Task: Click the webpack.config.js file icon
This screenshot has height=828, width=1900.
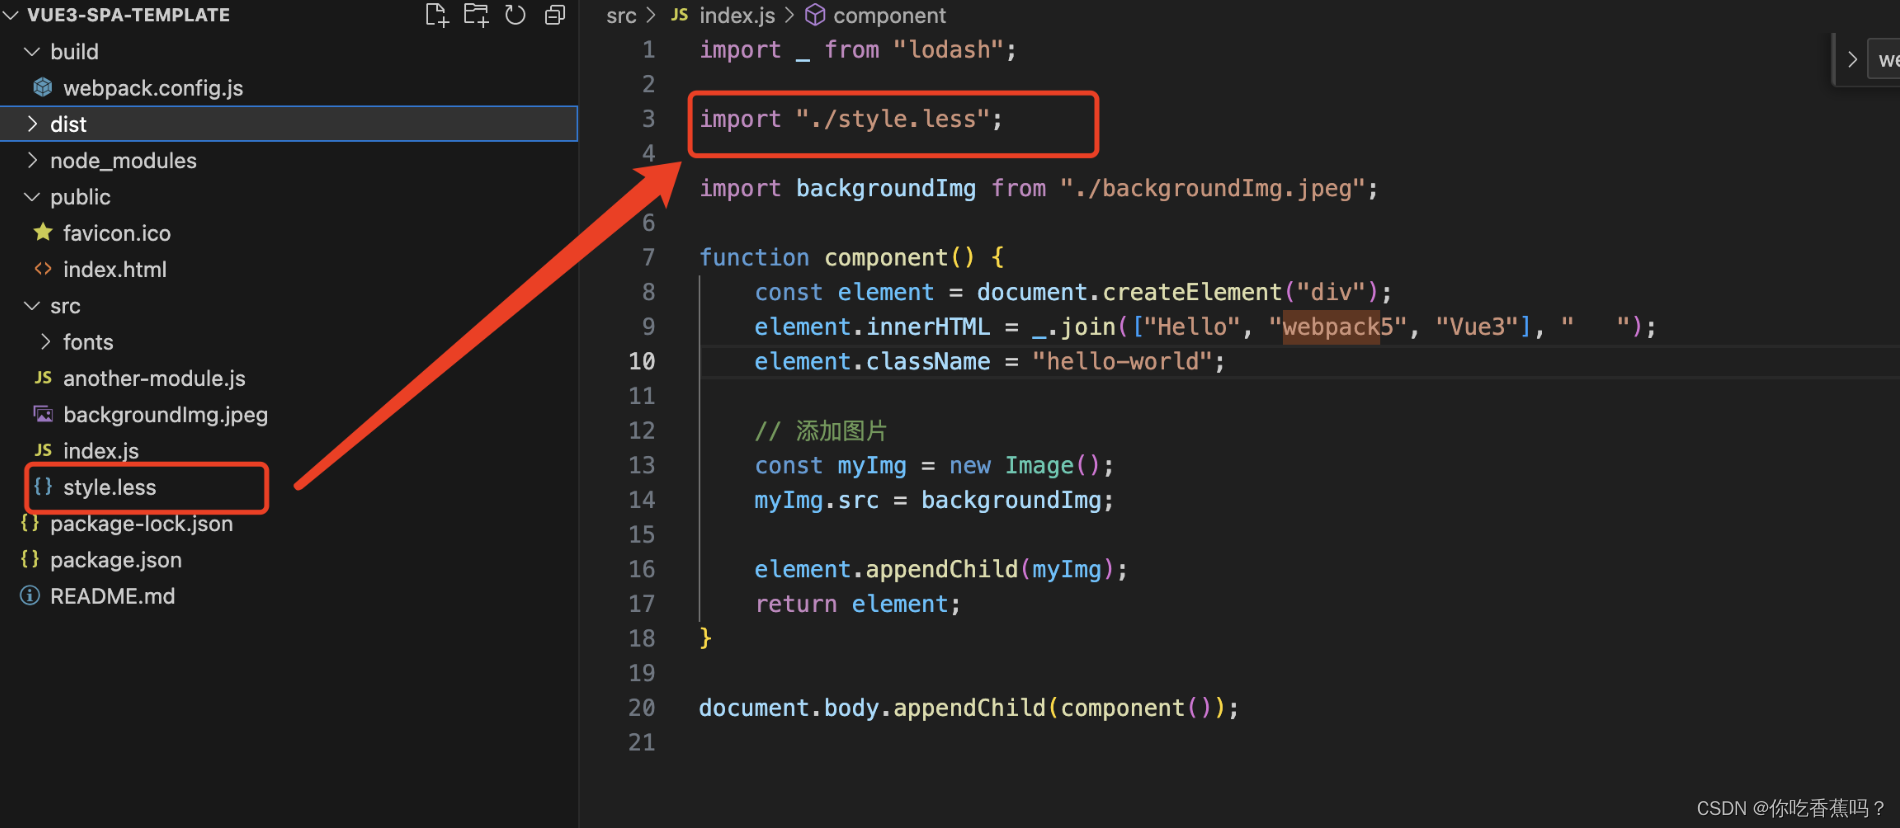Action: tap(43, 88)
